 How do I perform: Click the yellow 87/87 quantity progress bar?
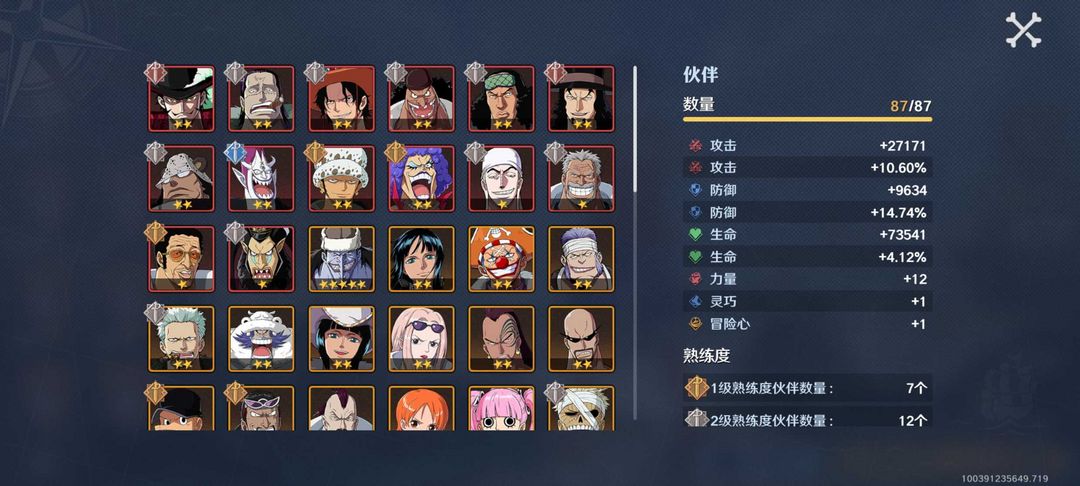coord(807,119)
